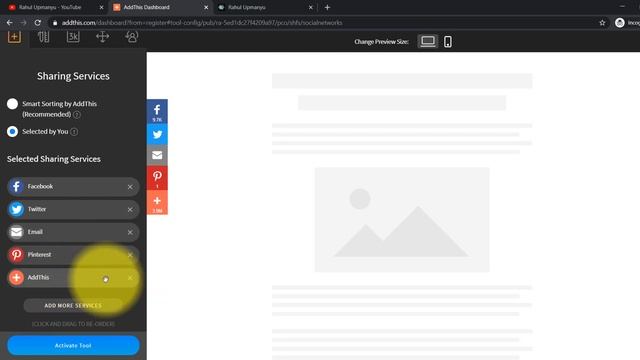Click the 'Sharing Services' heading
Image resolution: width=640 pixels, height=360 pixels.
(73, 76)
